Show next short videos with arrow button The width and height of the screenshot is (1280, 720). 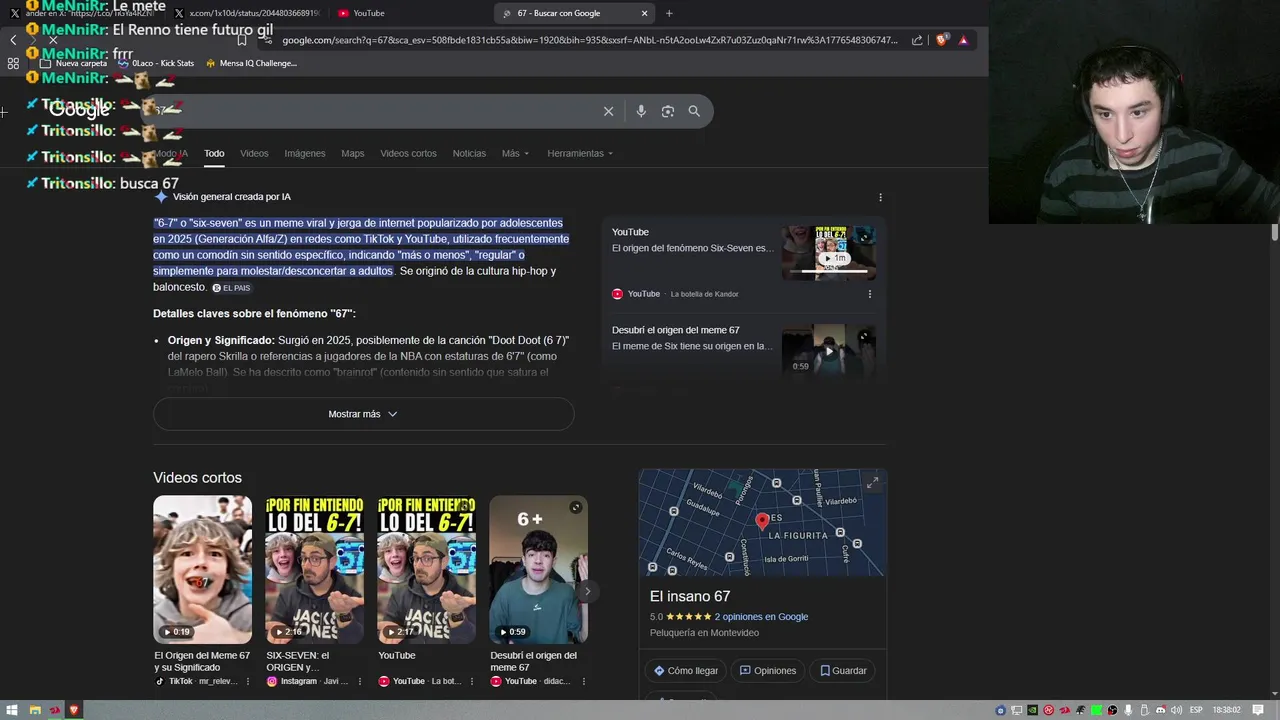pyautogui.click(x=587, y=591)
